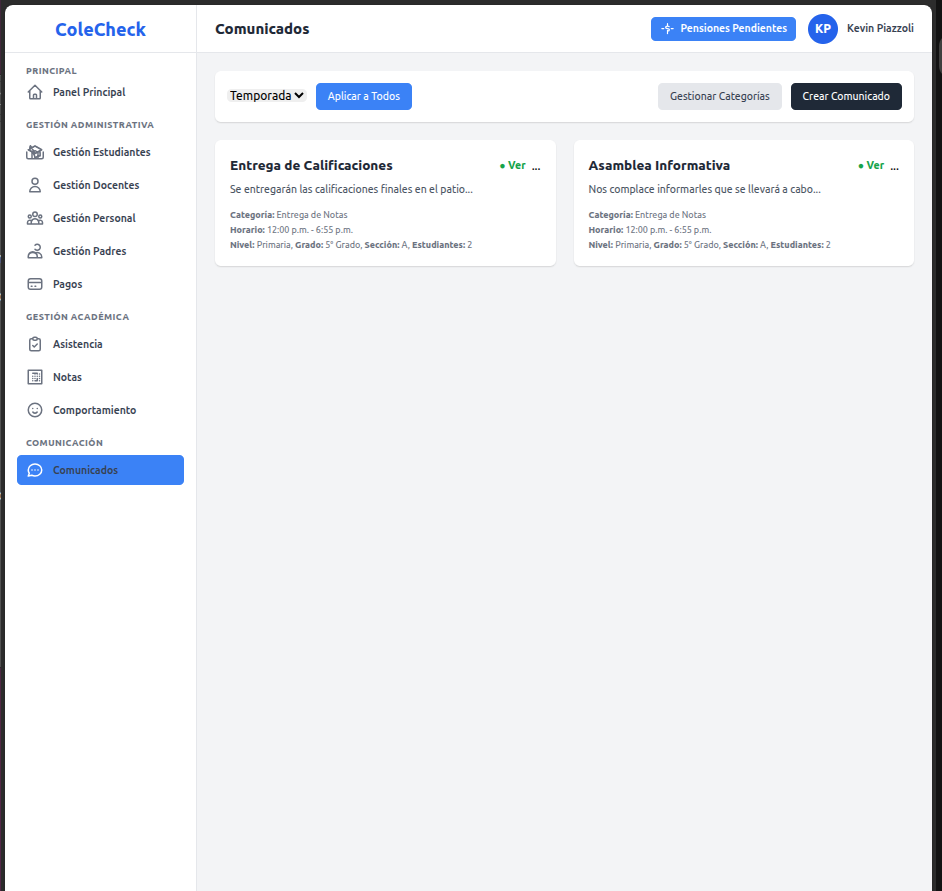Screen dimensions: 942x891
Task: Open the Pensiones Pendientes button
Action: [723, 29]
